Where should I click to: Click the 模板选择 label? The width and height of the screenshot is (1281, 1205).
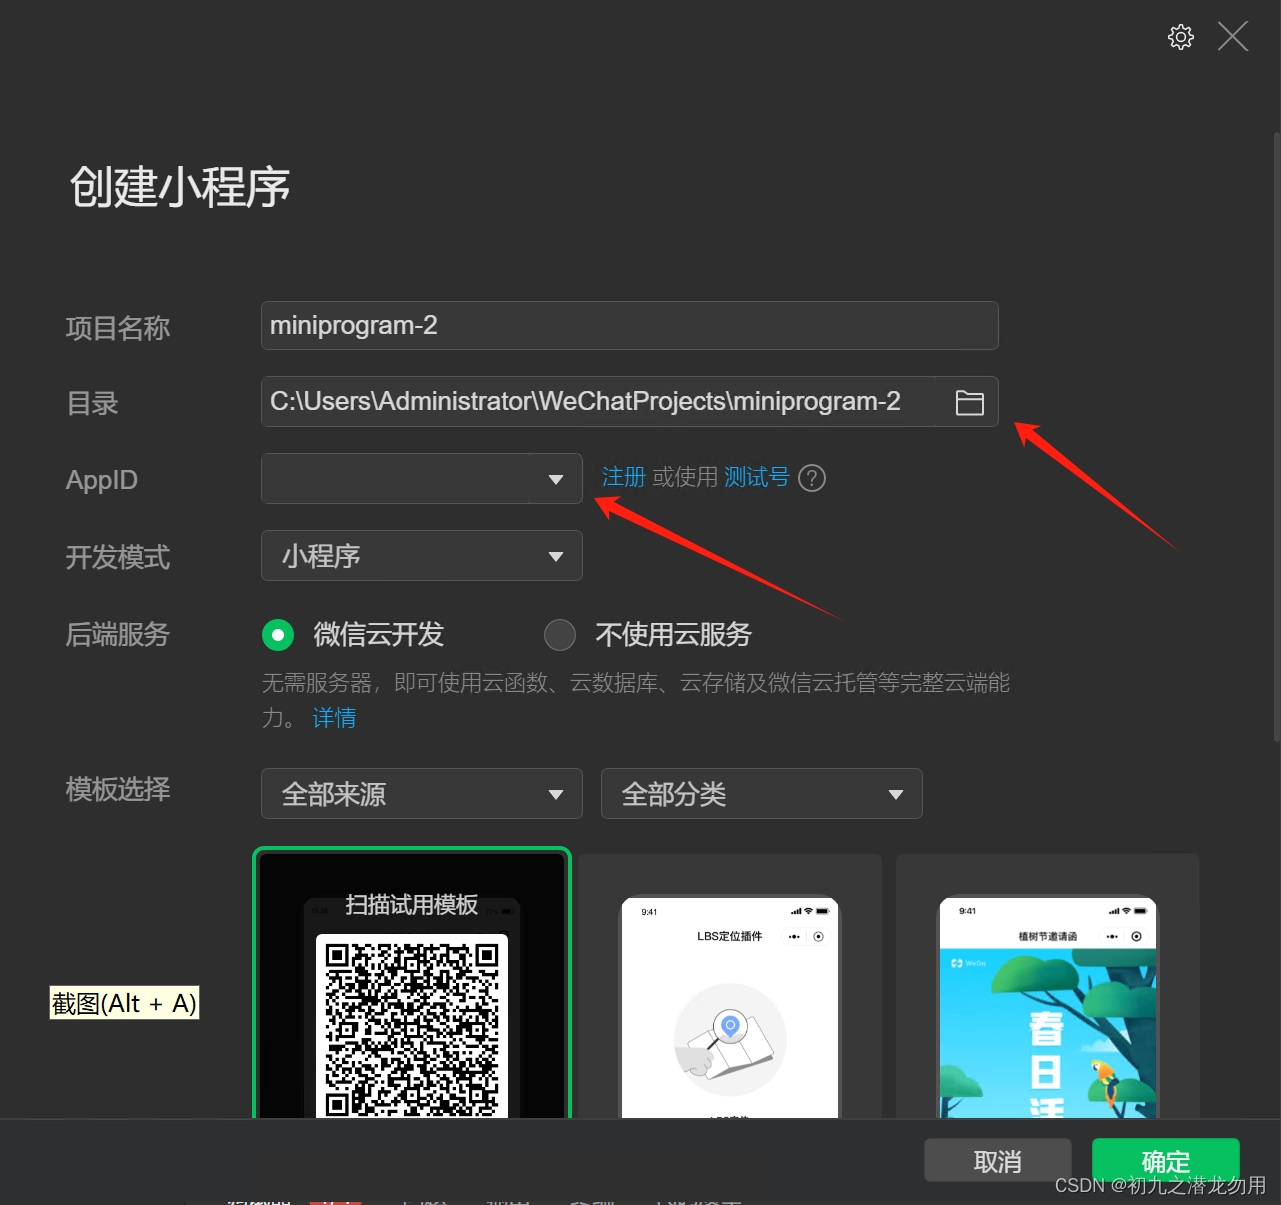[118, 789]
